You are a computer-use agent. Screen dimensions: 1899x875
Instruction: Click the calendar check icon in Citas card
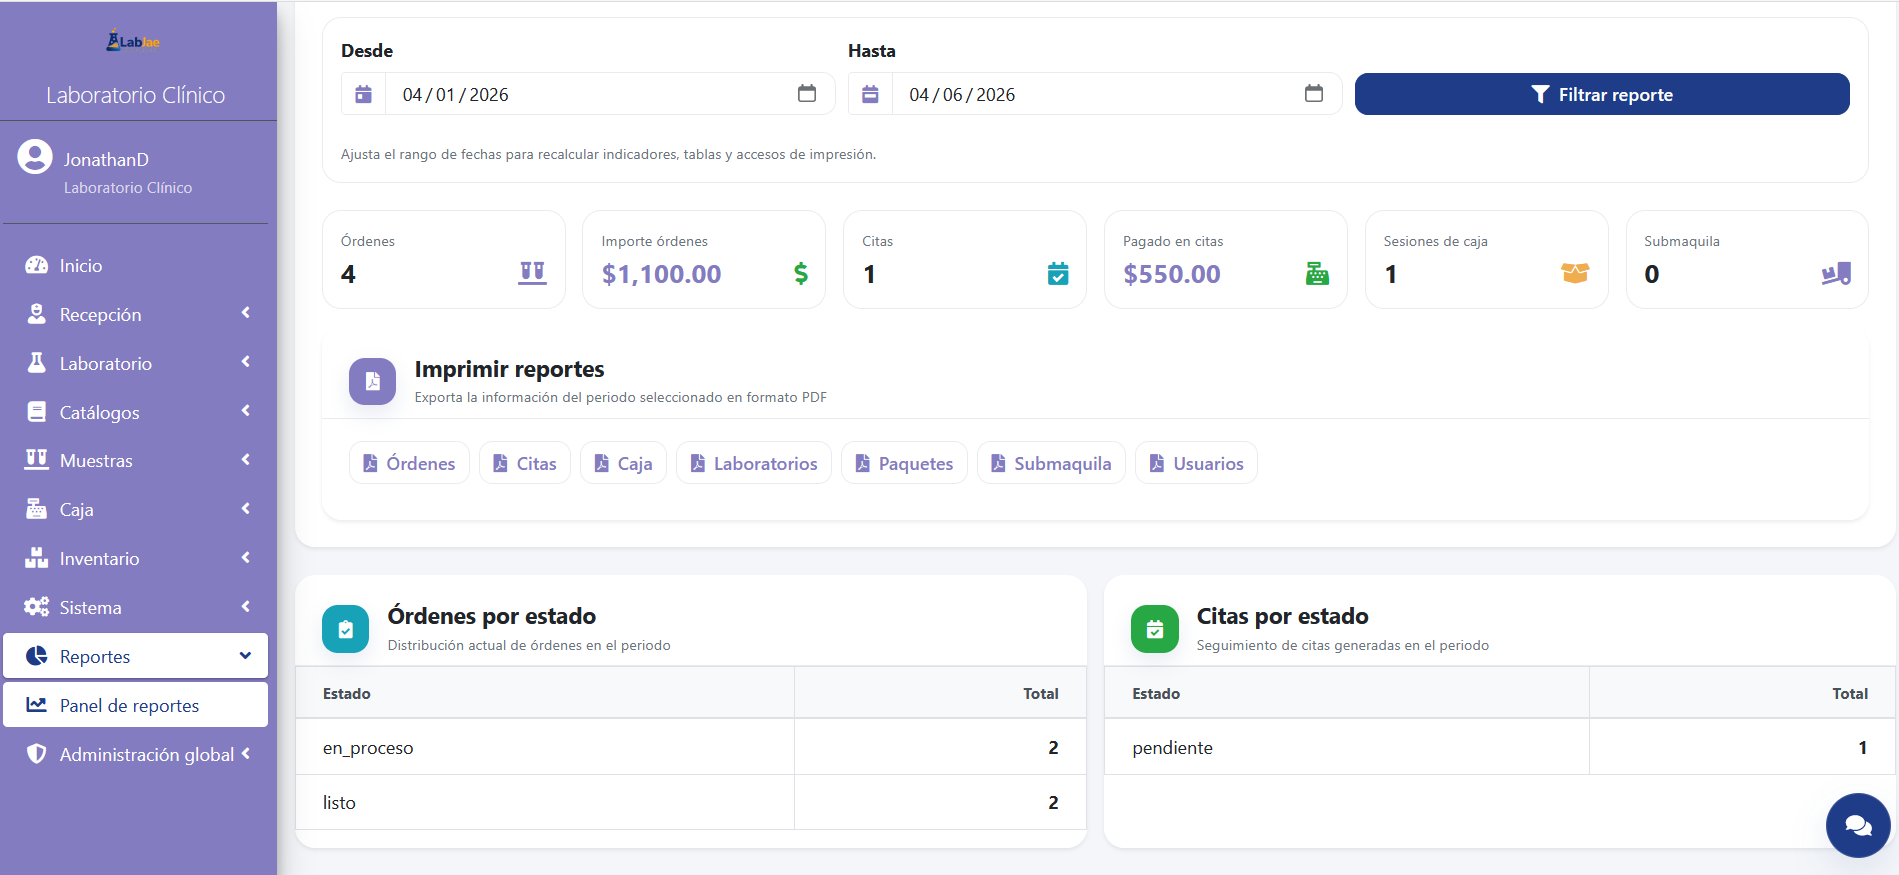[1058, 273]
